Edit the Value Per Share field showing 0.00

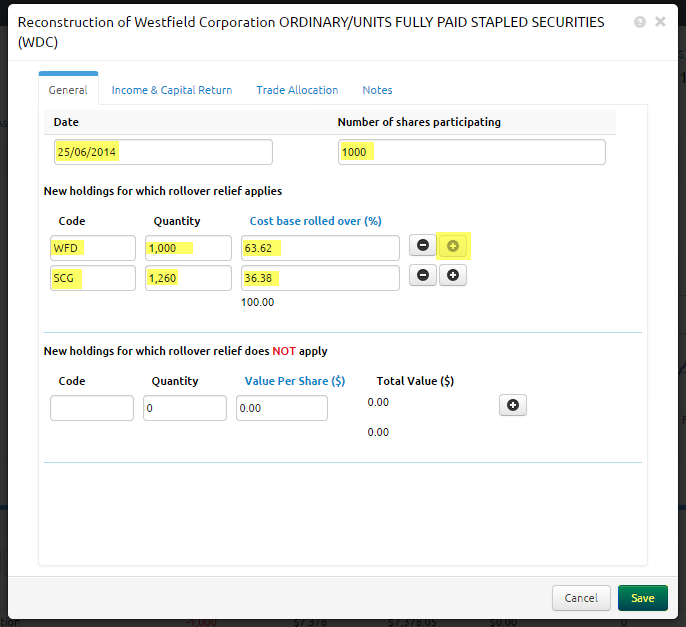[282, 408]
